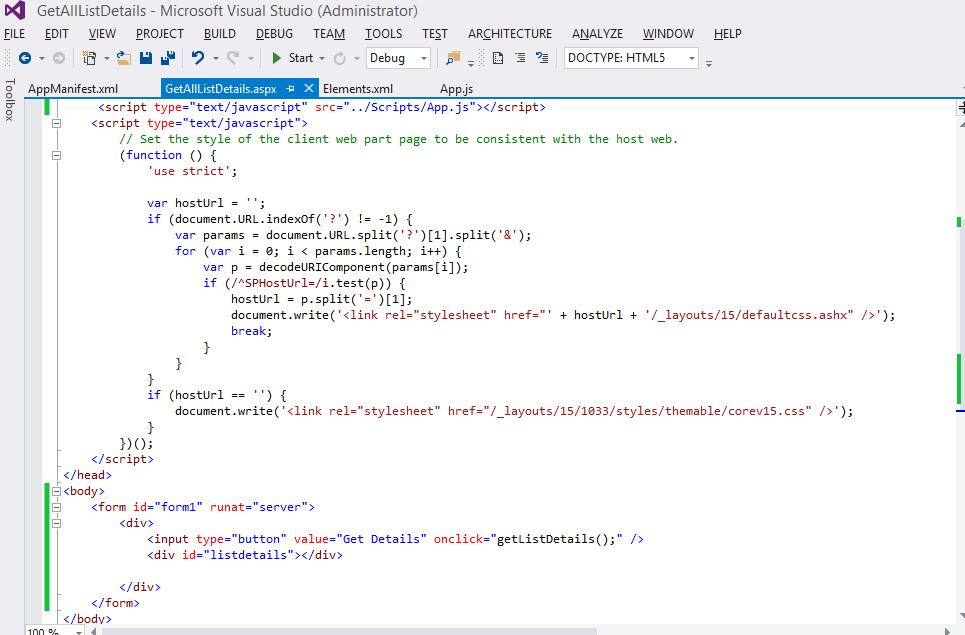965x635 pixels.
Task: Click the horizontal scrollbar thumb
Action: click(x=349, y=631)
